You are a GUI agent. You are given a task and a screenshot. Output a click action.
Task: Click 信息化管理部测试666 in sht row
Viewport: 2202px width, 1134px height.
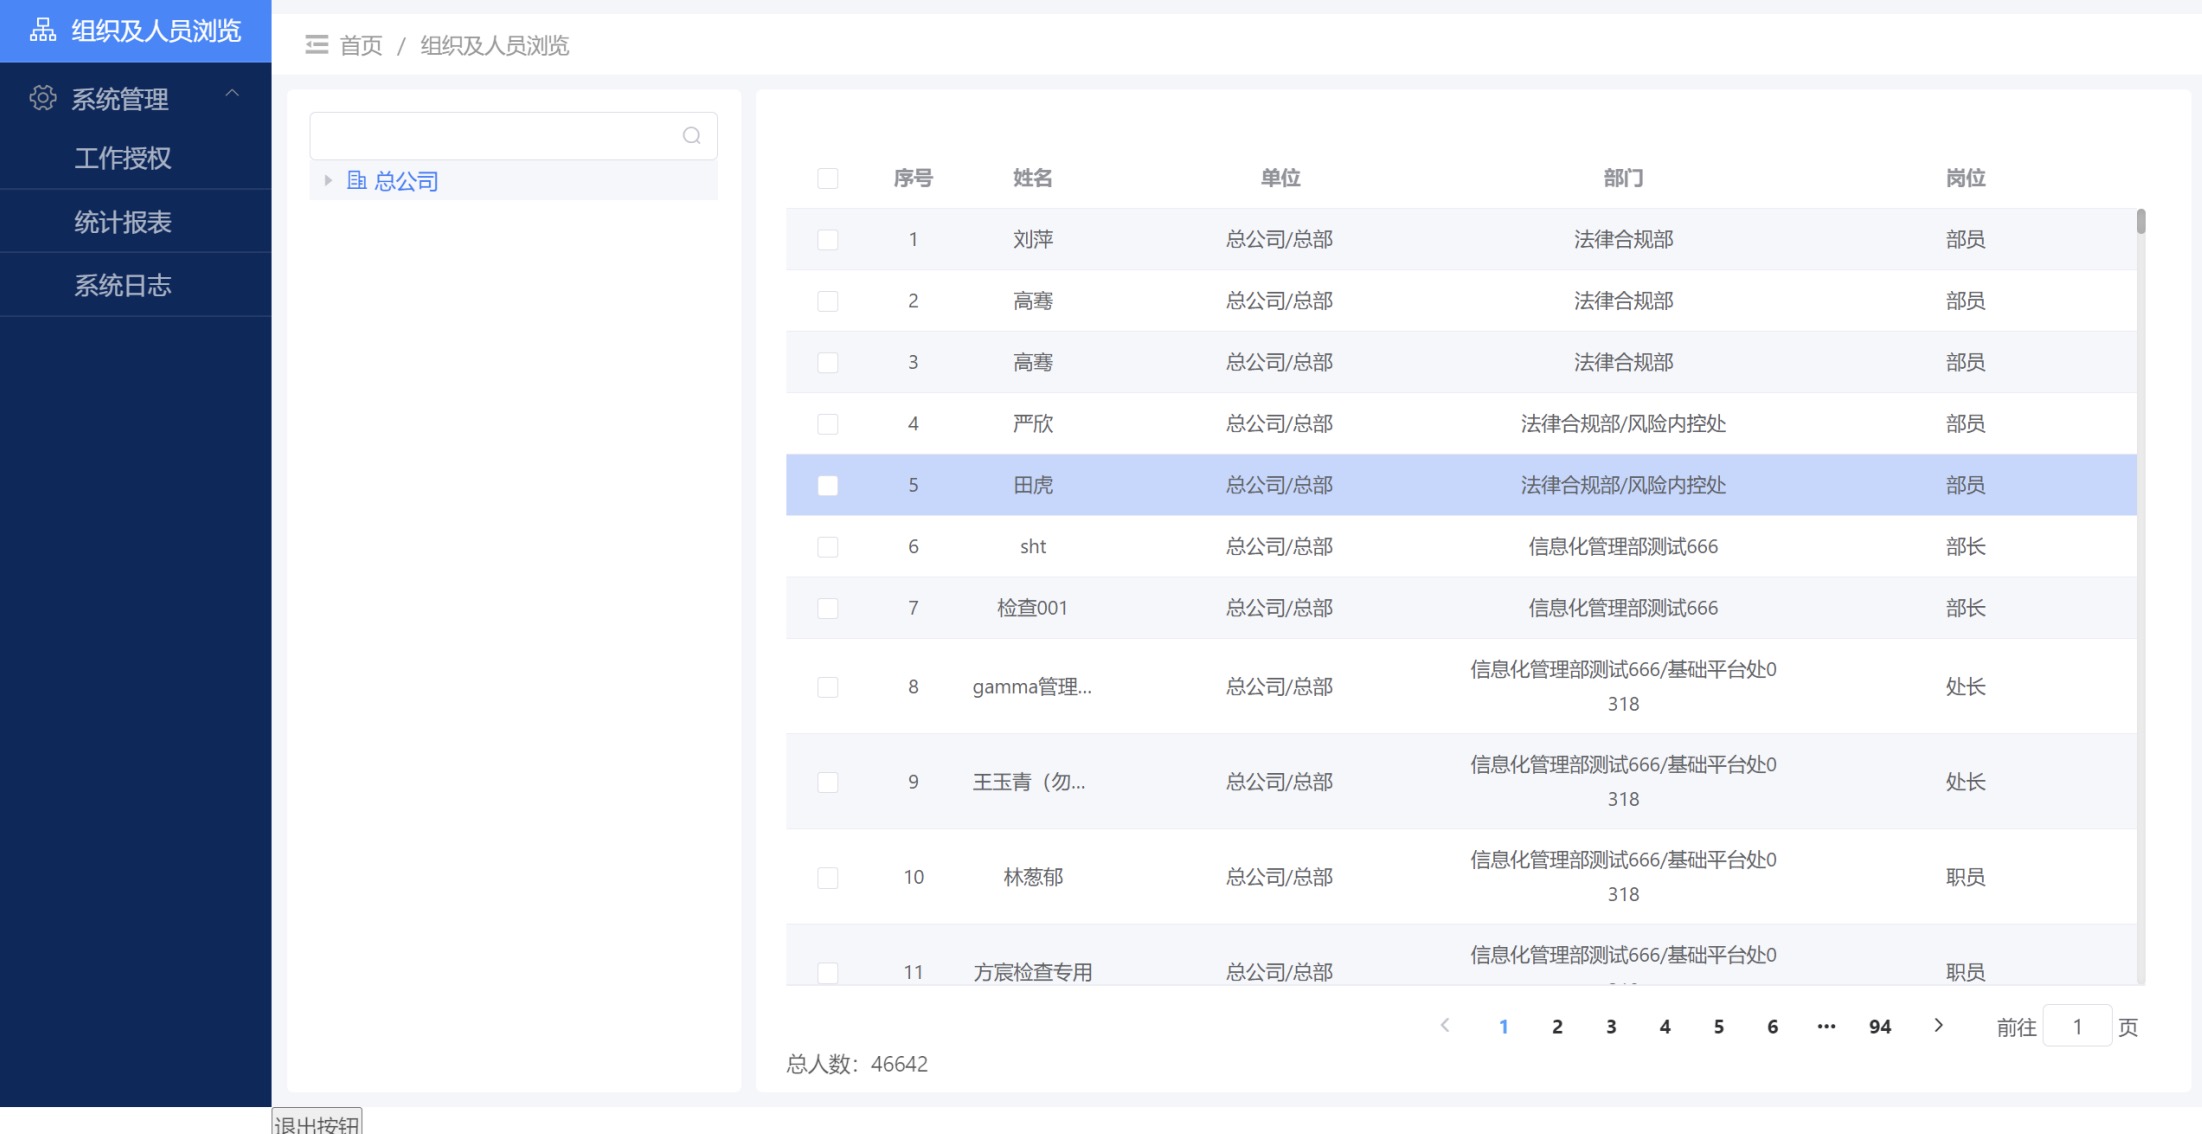[x=1623, y=546]
